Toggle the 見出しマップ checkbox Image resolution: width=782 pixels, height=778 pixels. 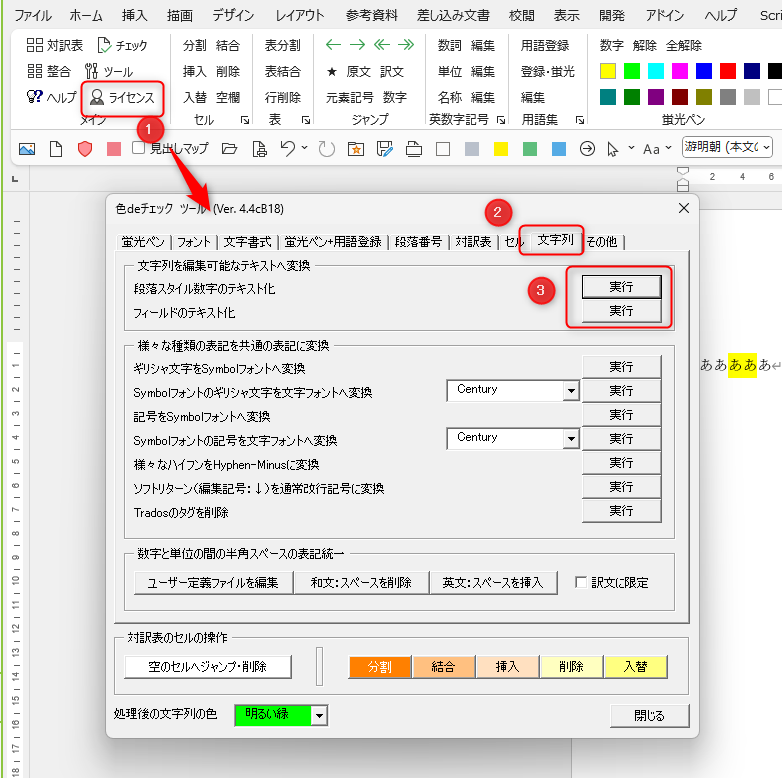click(x=140, y=149)
